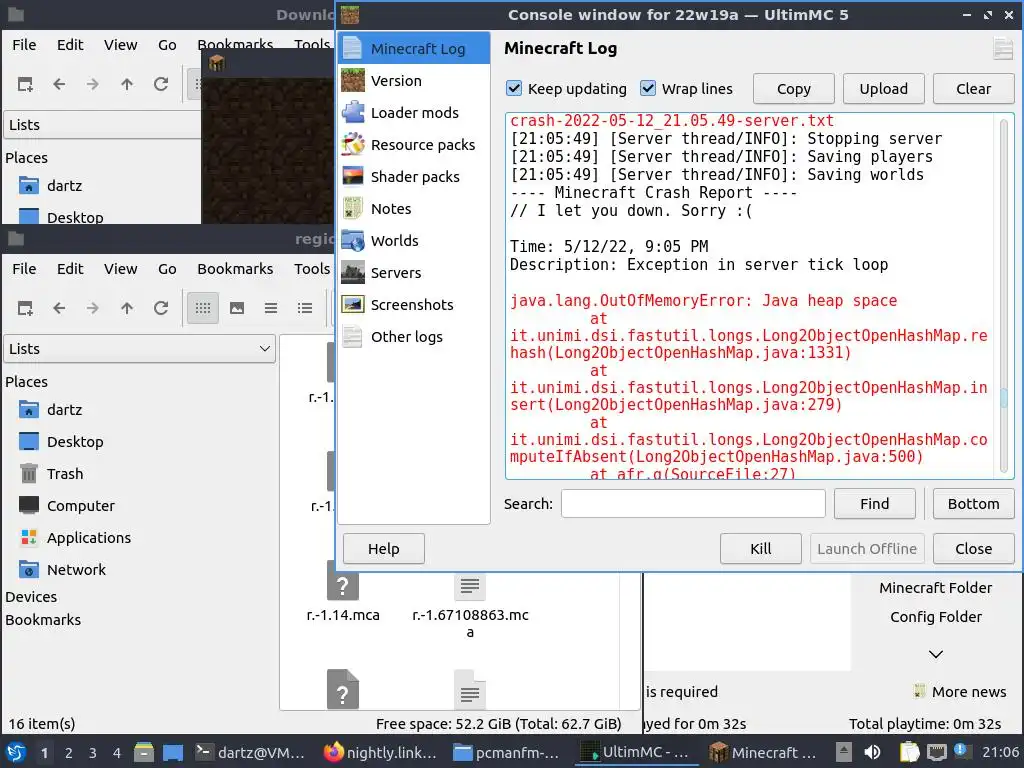Viewport: 1024px width, 768px height.
Task: Open Edit menu in the region file manager
Action: [x=70, y=268]
